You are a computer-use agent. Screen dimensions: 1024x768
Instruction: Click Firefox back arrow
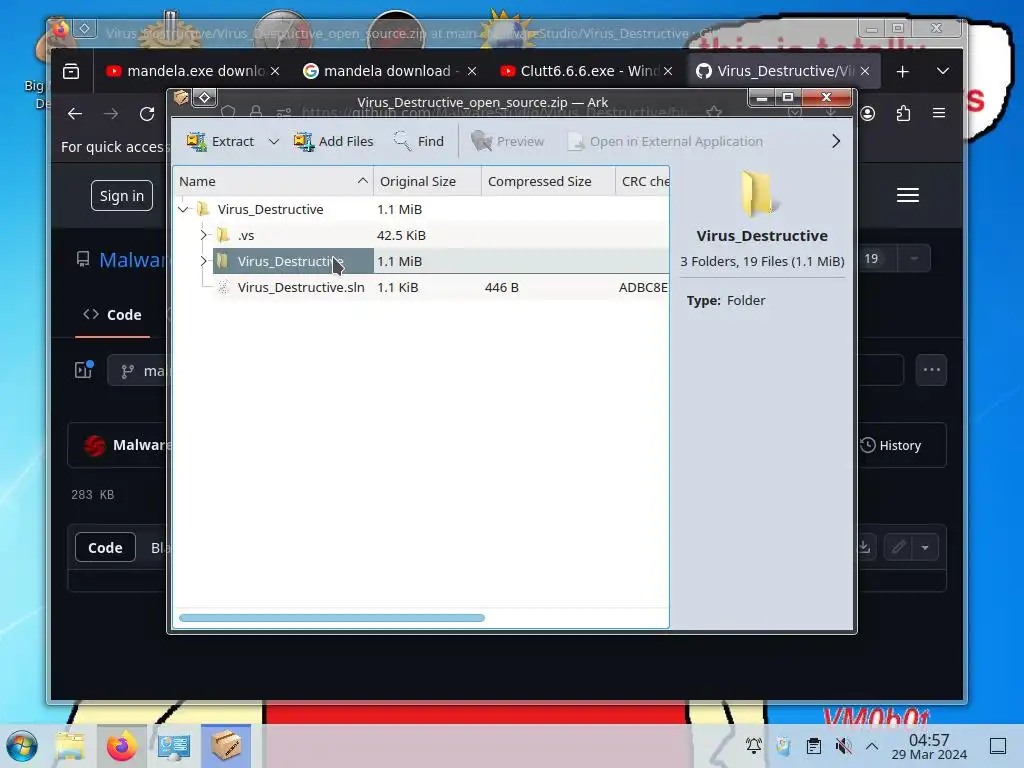(x=75, y=114)
